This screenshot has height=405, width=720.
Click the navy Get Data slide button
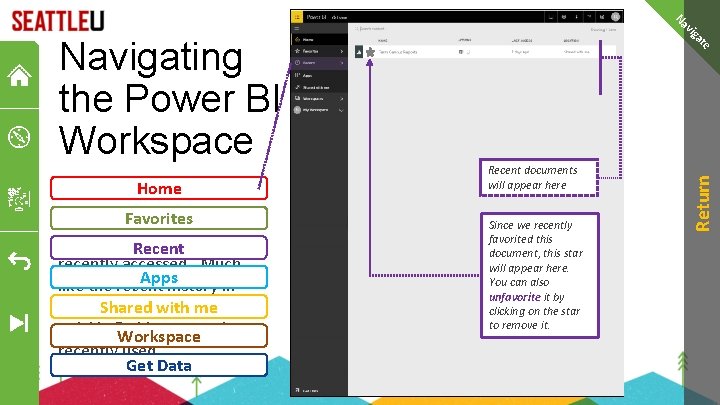point(159,366)
